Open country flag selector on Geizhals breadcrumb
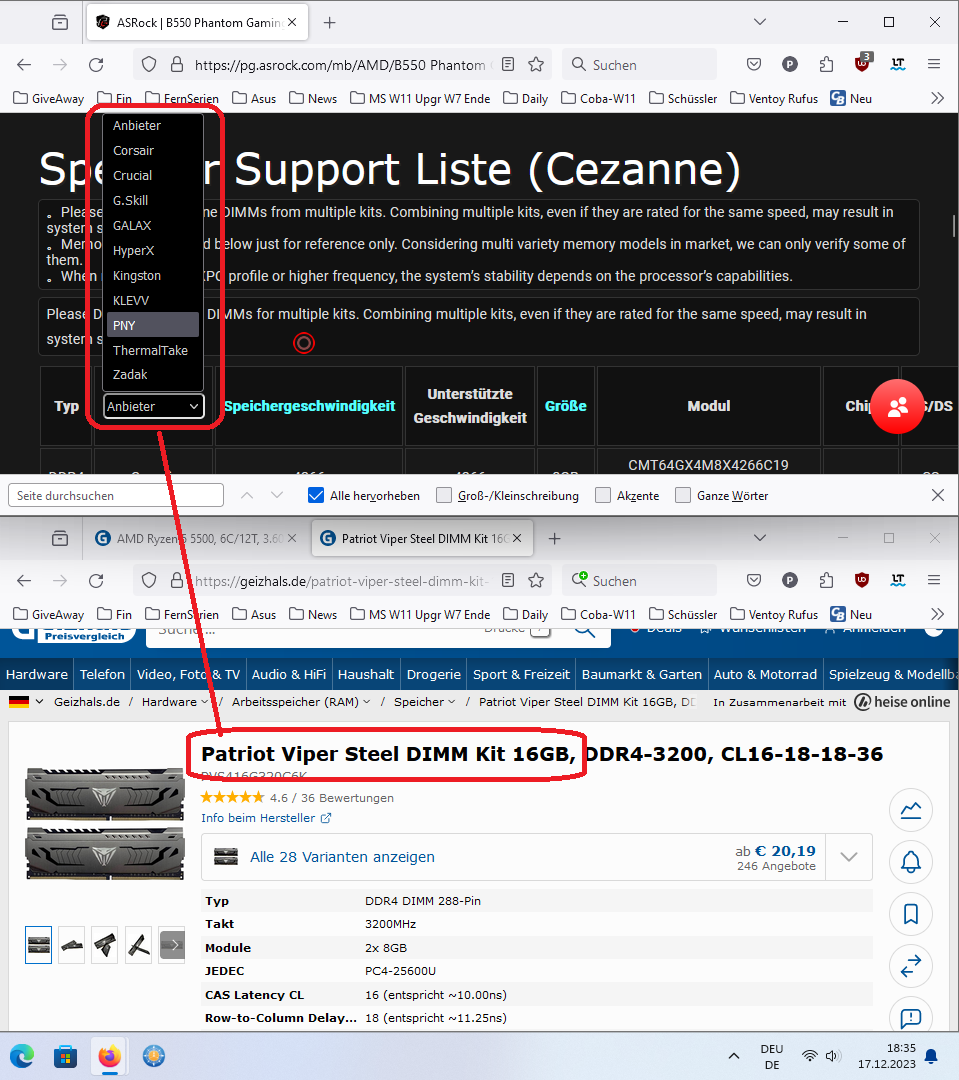 tap(25, 702)
